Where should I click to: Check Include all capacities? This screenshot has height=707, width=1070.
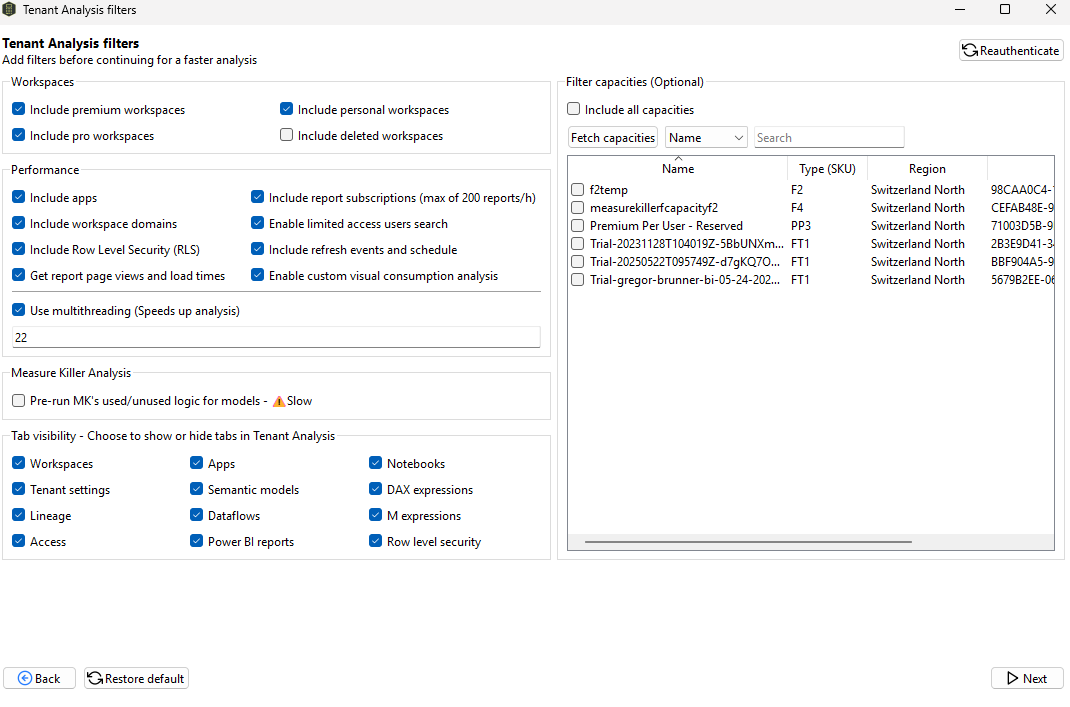[574, 109]
